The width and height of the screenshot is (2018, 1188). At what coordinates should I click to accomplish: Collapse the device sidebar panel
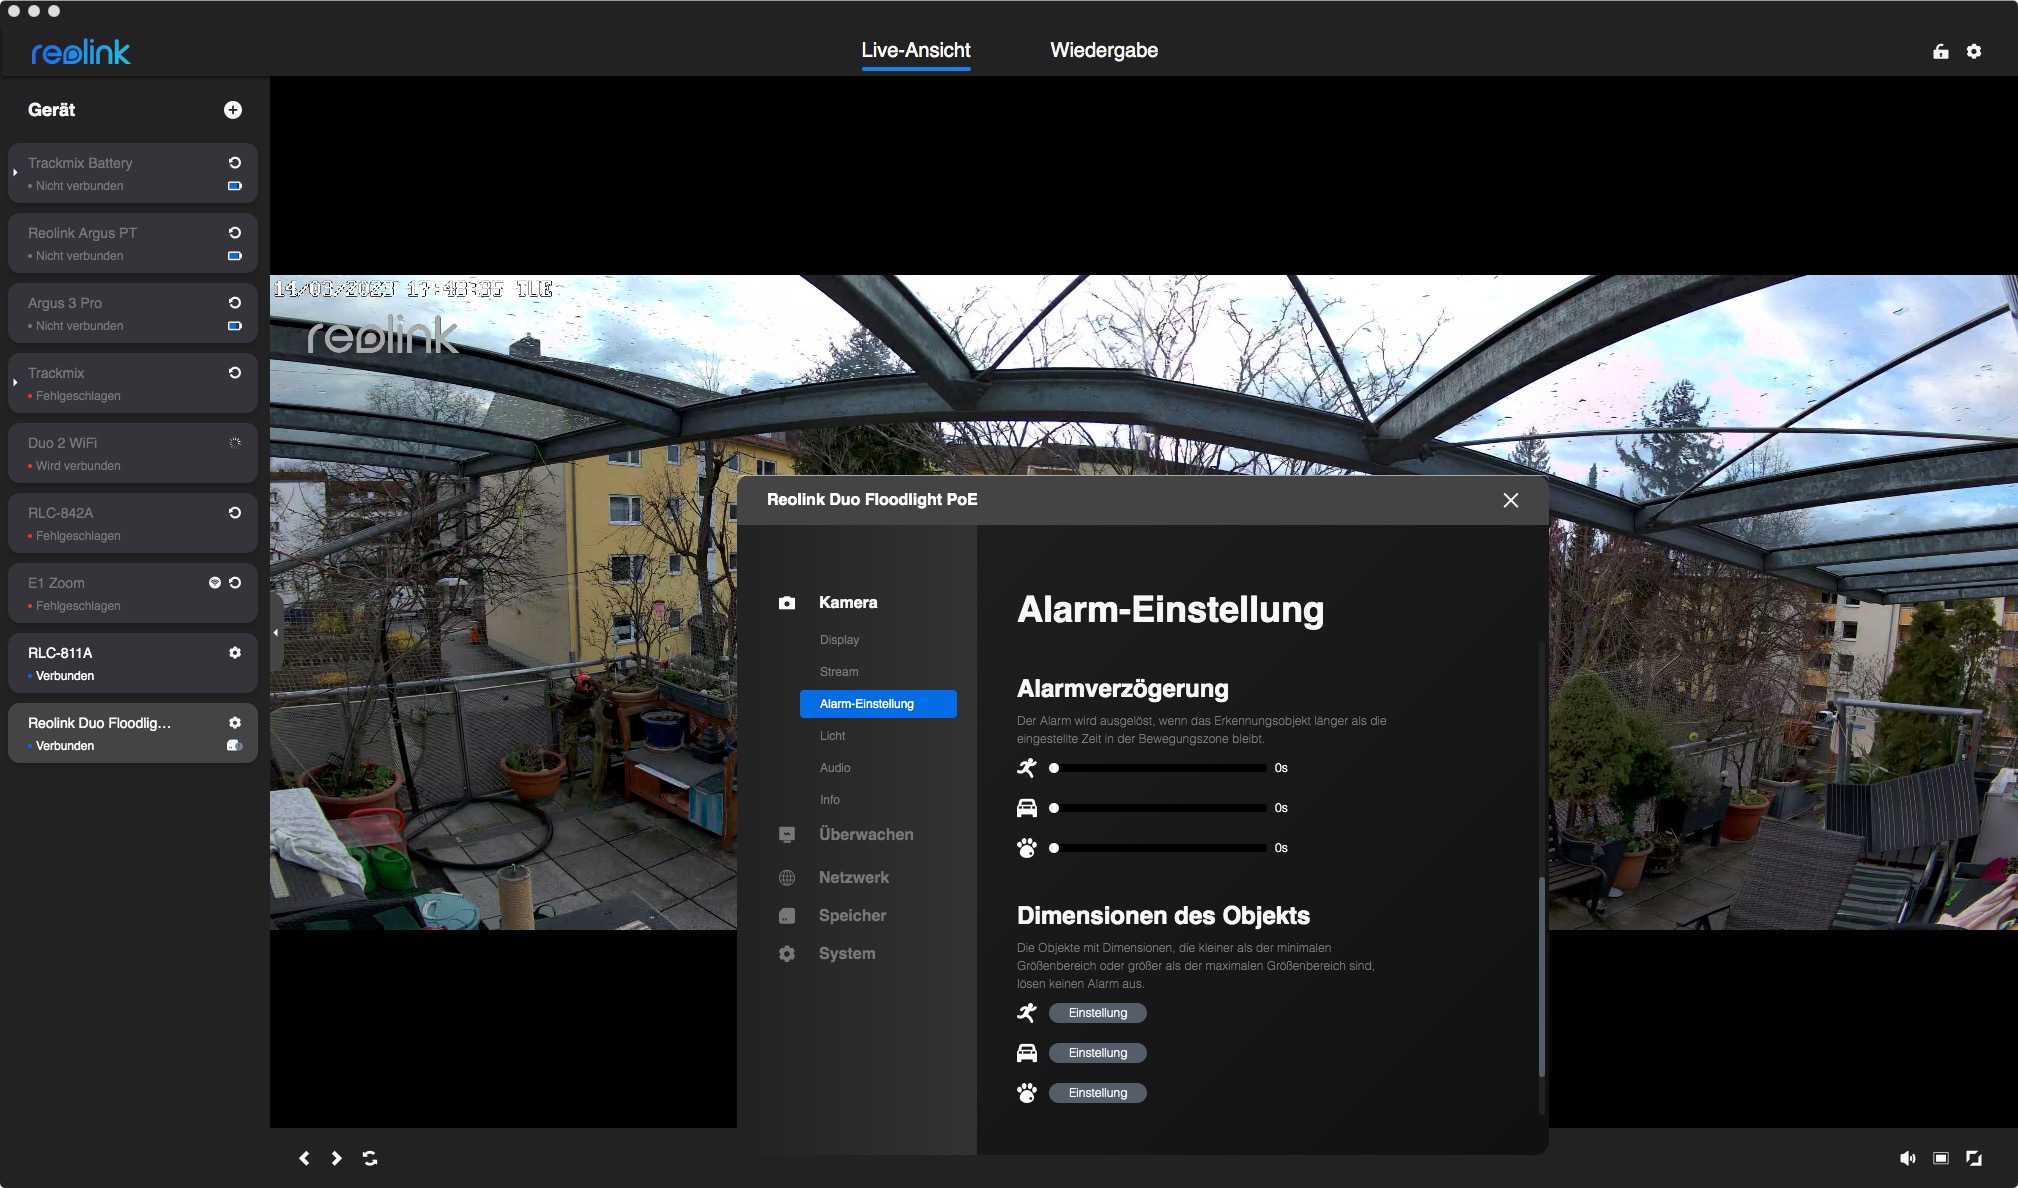[276, 632]
